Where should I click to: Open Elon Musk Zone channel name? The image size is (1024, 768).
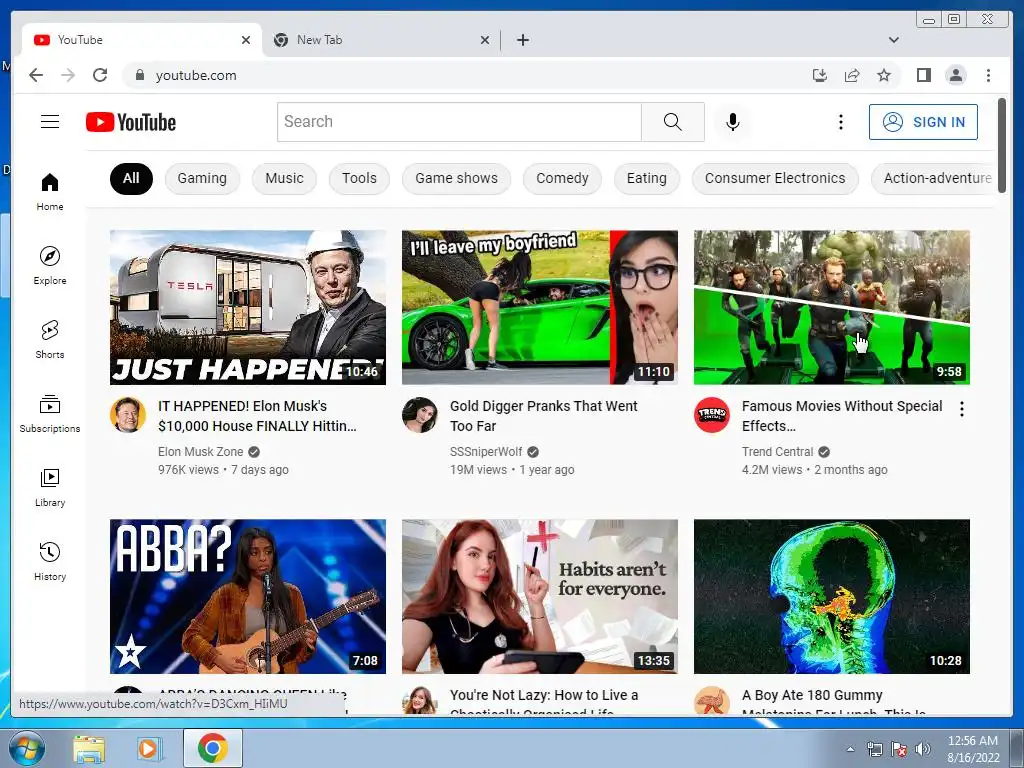(x=200, y=451)
